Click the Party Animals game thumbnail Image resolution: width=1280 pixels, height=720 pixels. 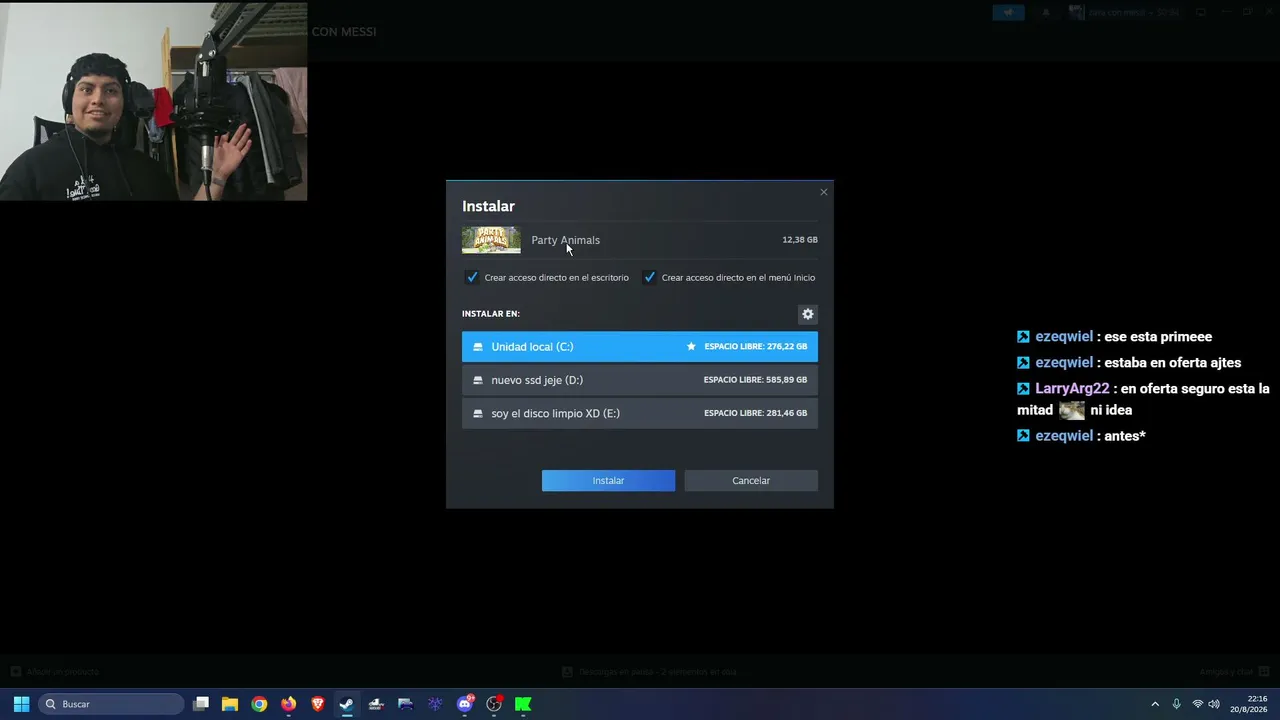click(x=491, y=240)
